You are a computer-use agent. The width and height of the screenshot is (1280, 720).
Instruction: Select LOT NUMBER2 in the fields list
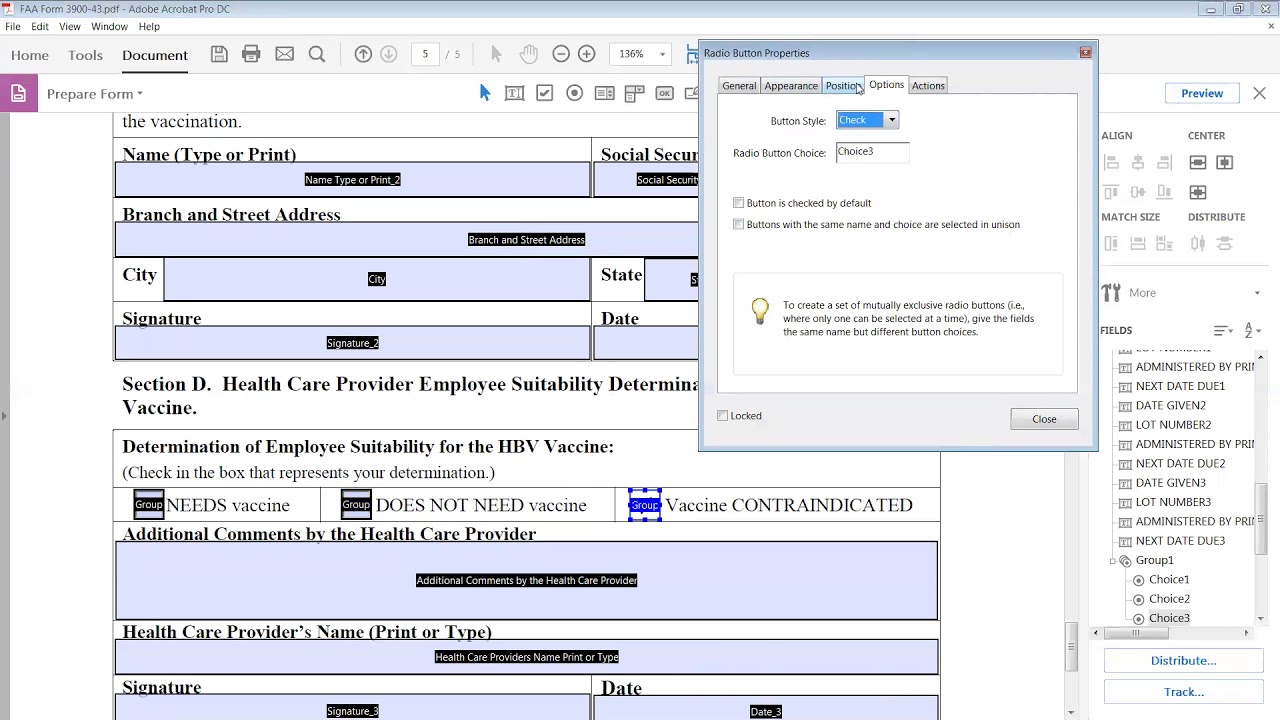click(1173, 425)
